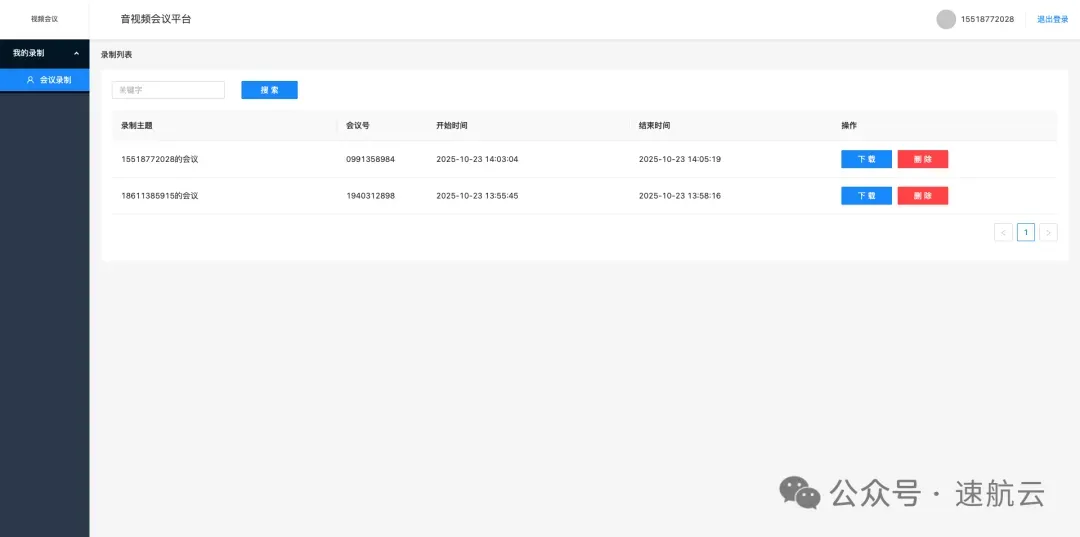Collapse the 我的录制 sidebar section
The image size is (1080, 537).
(76, 53)
